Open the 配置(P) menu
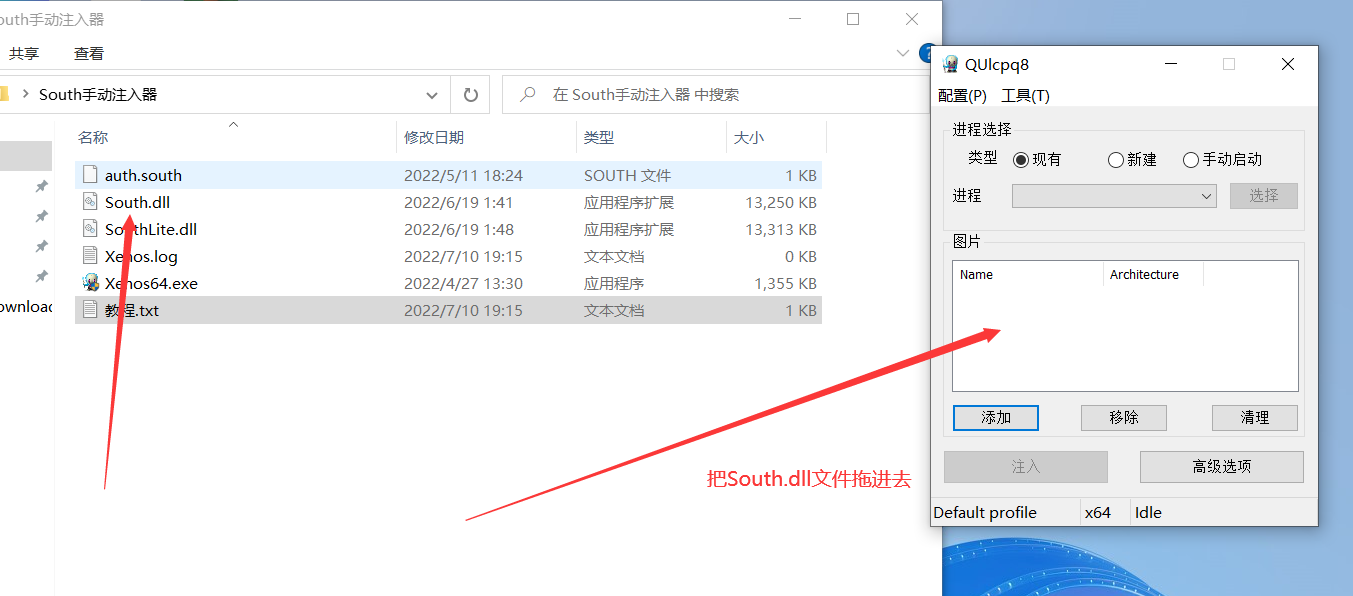This screenshot has width=1353, height=596. [x=962, y=96]
